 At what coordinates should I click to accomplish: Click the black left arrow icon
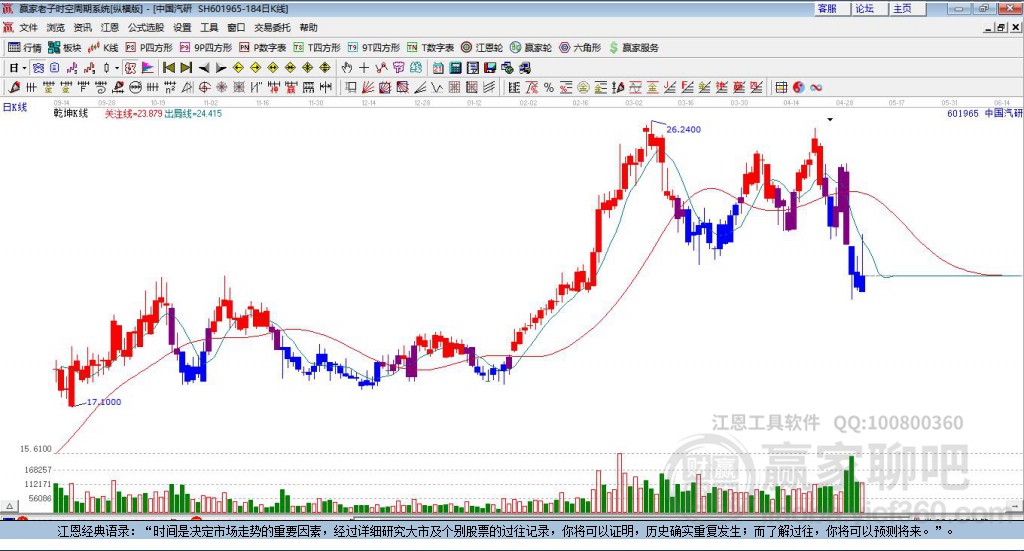[204, 68]
